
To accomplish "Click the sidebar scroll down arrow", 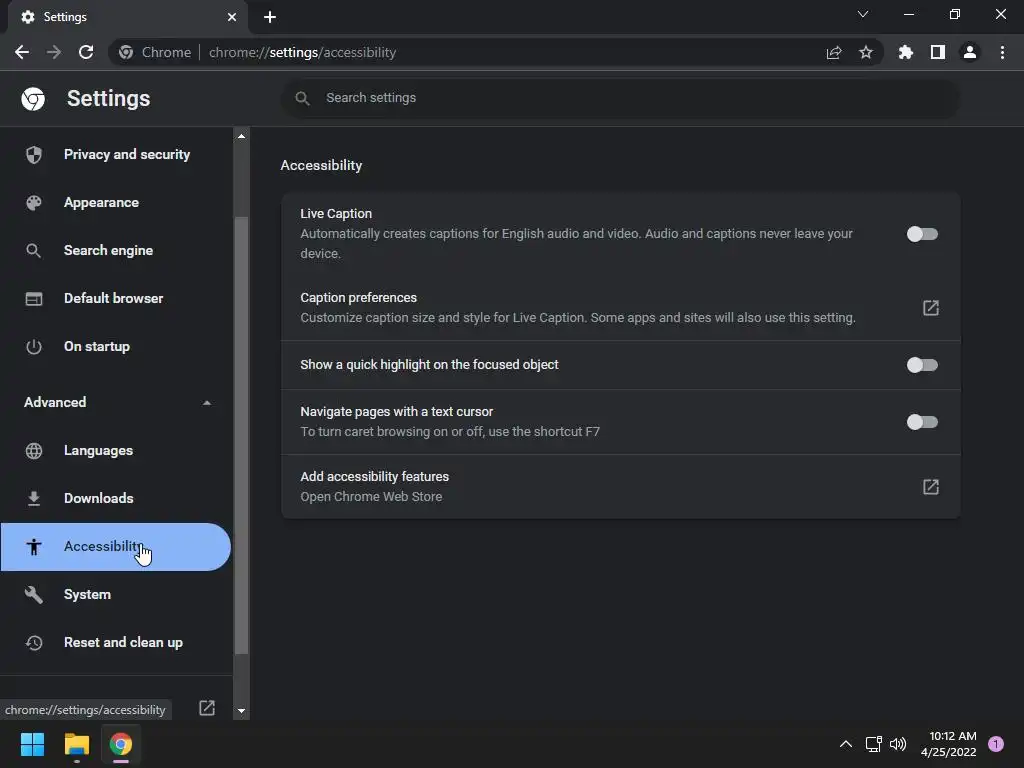I will tap(242, 711).
